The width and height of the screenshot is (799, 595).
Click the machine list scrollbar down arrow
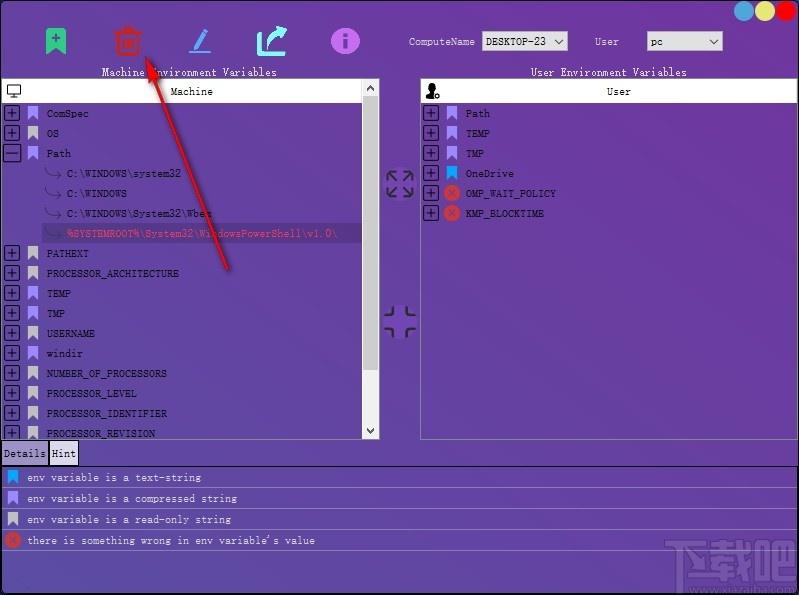tap(370, 431)
